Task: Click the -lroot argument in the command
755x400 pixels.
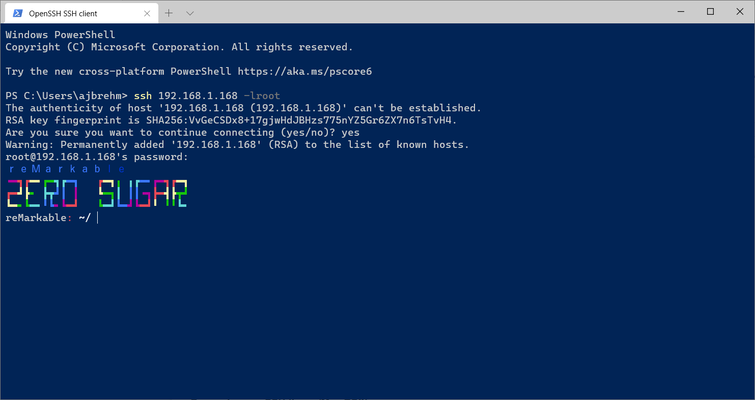Action: pyautogui.click(x=262, y=96)
